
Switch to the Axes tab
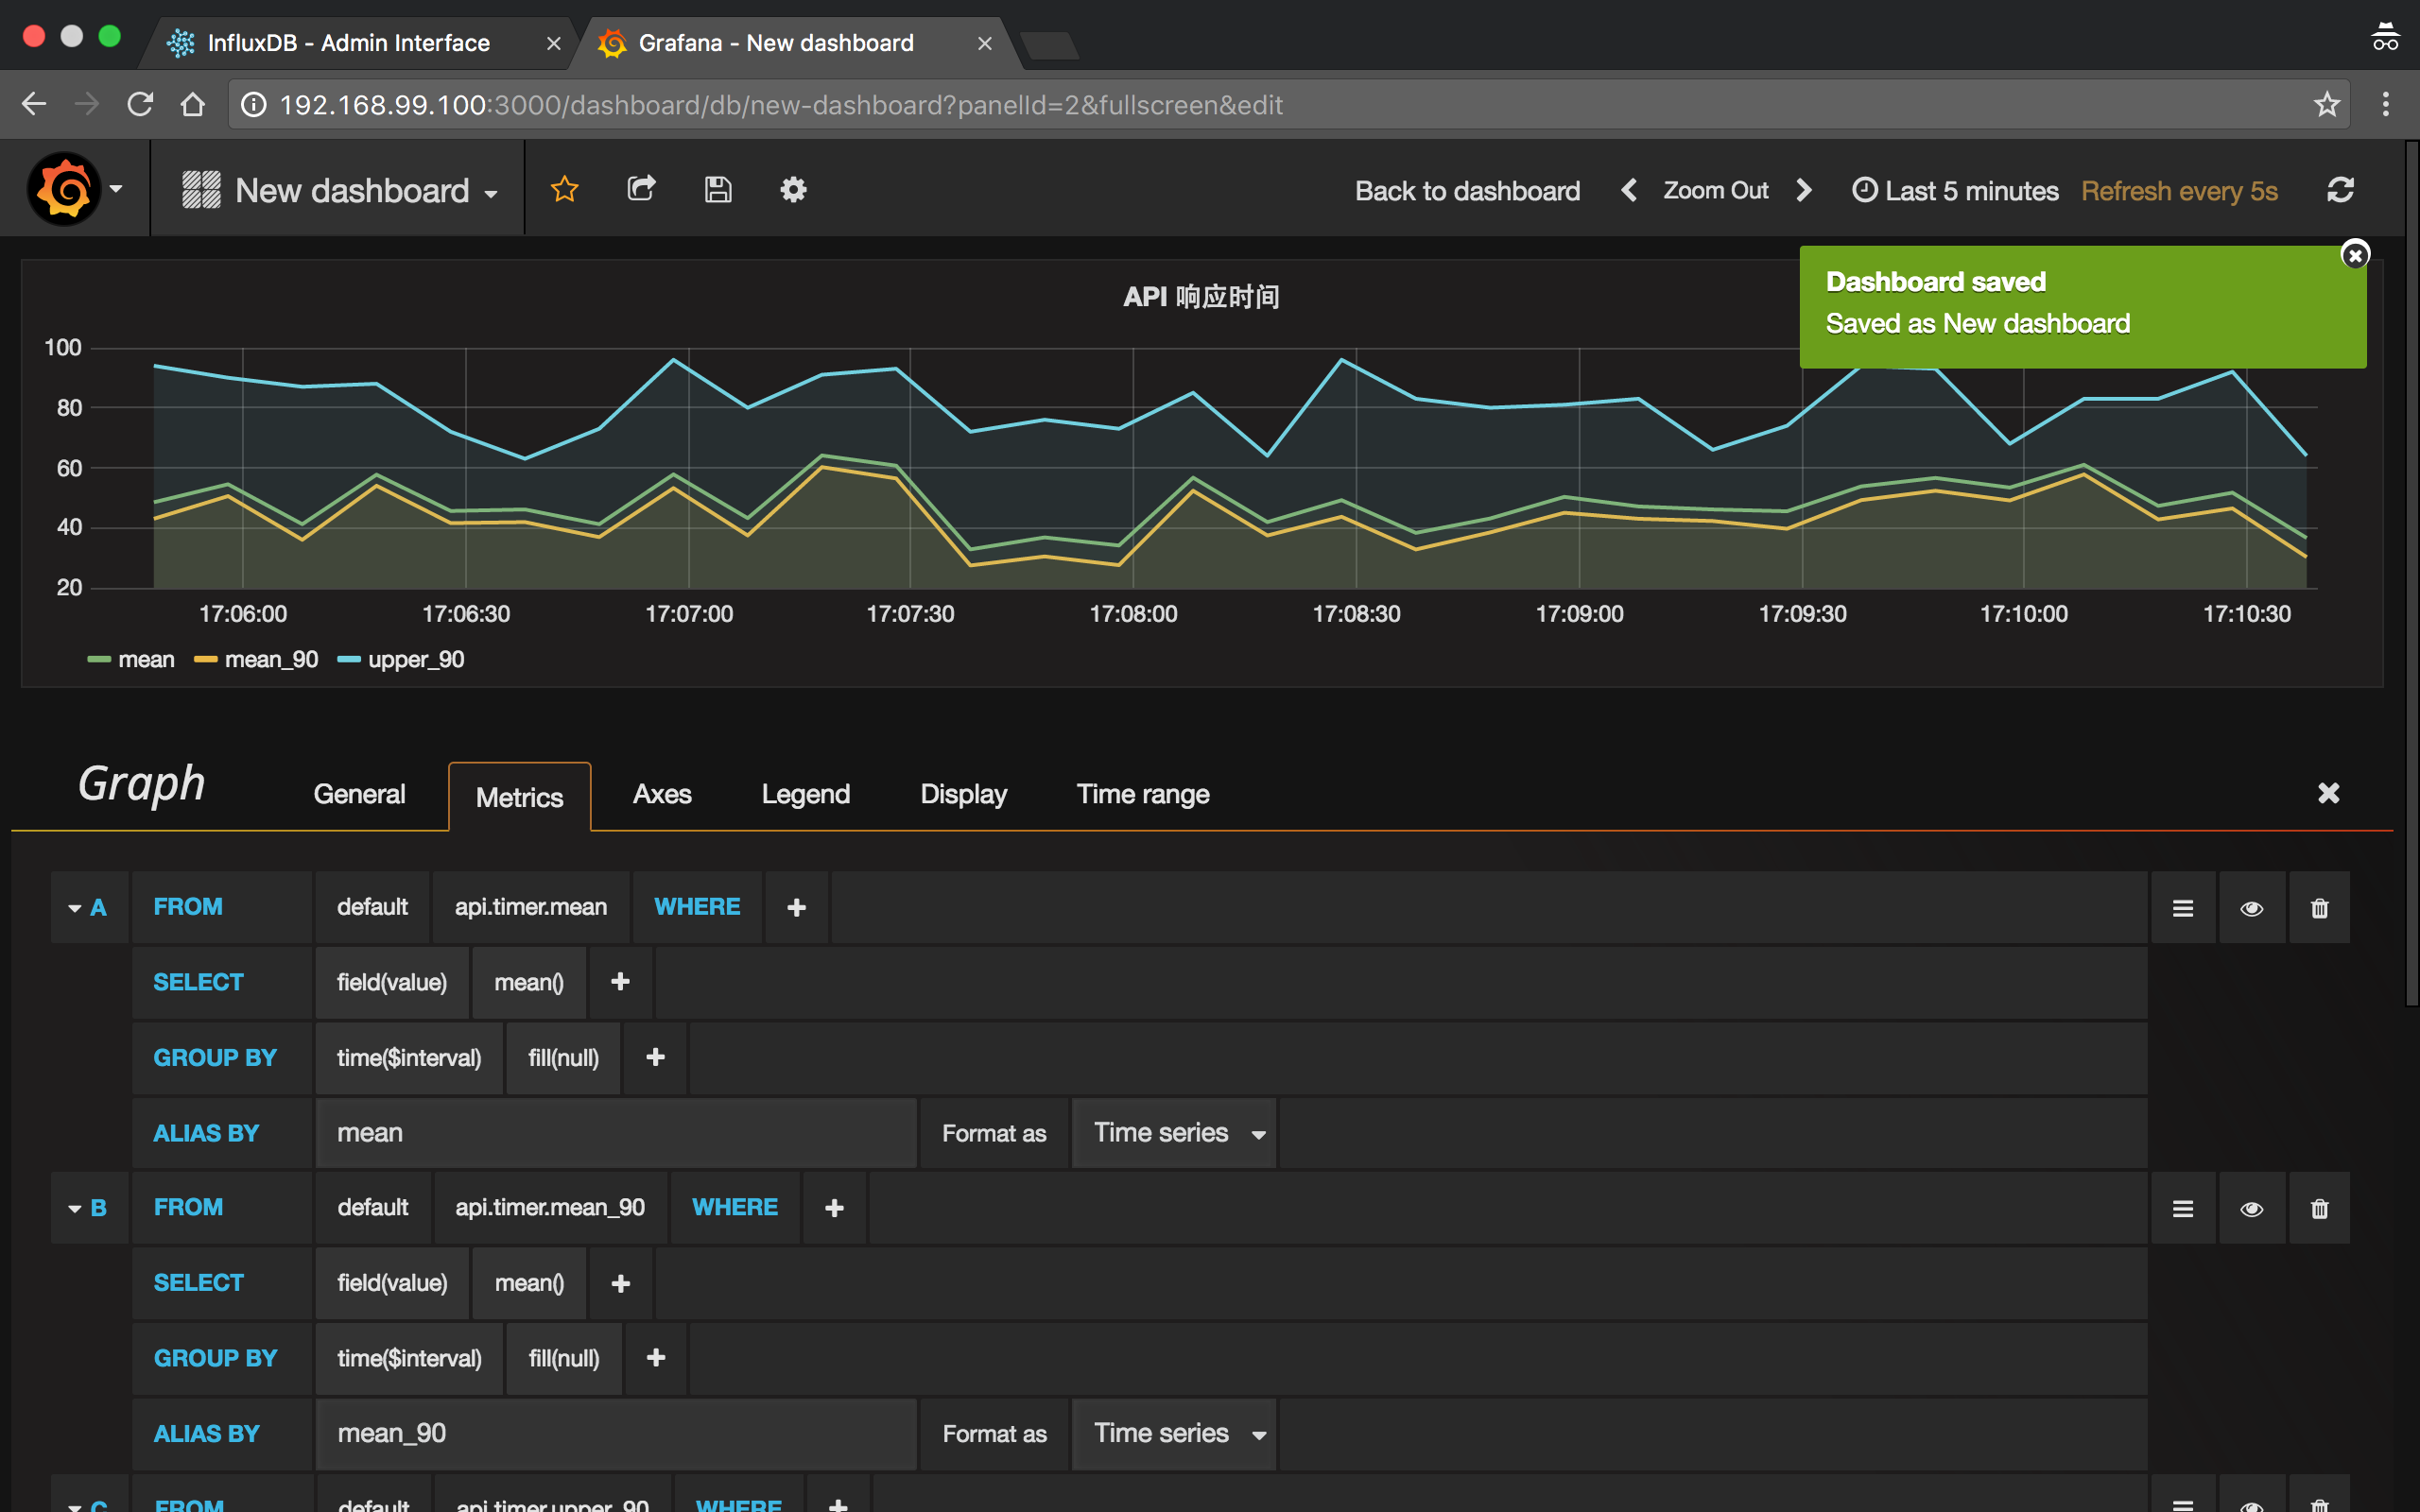pyautogui.click(x=661, y=794)
